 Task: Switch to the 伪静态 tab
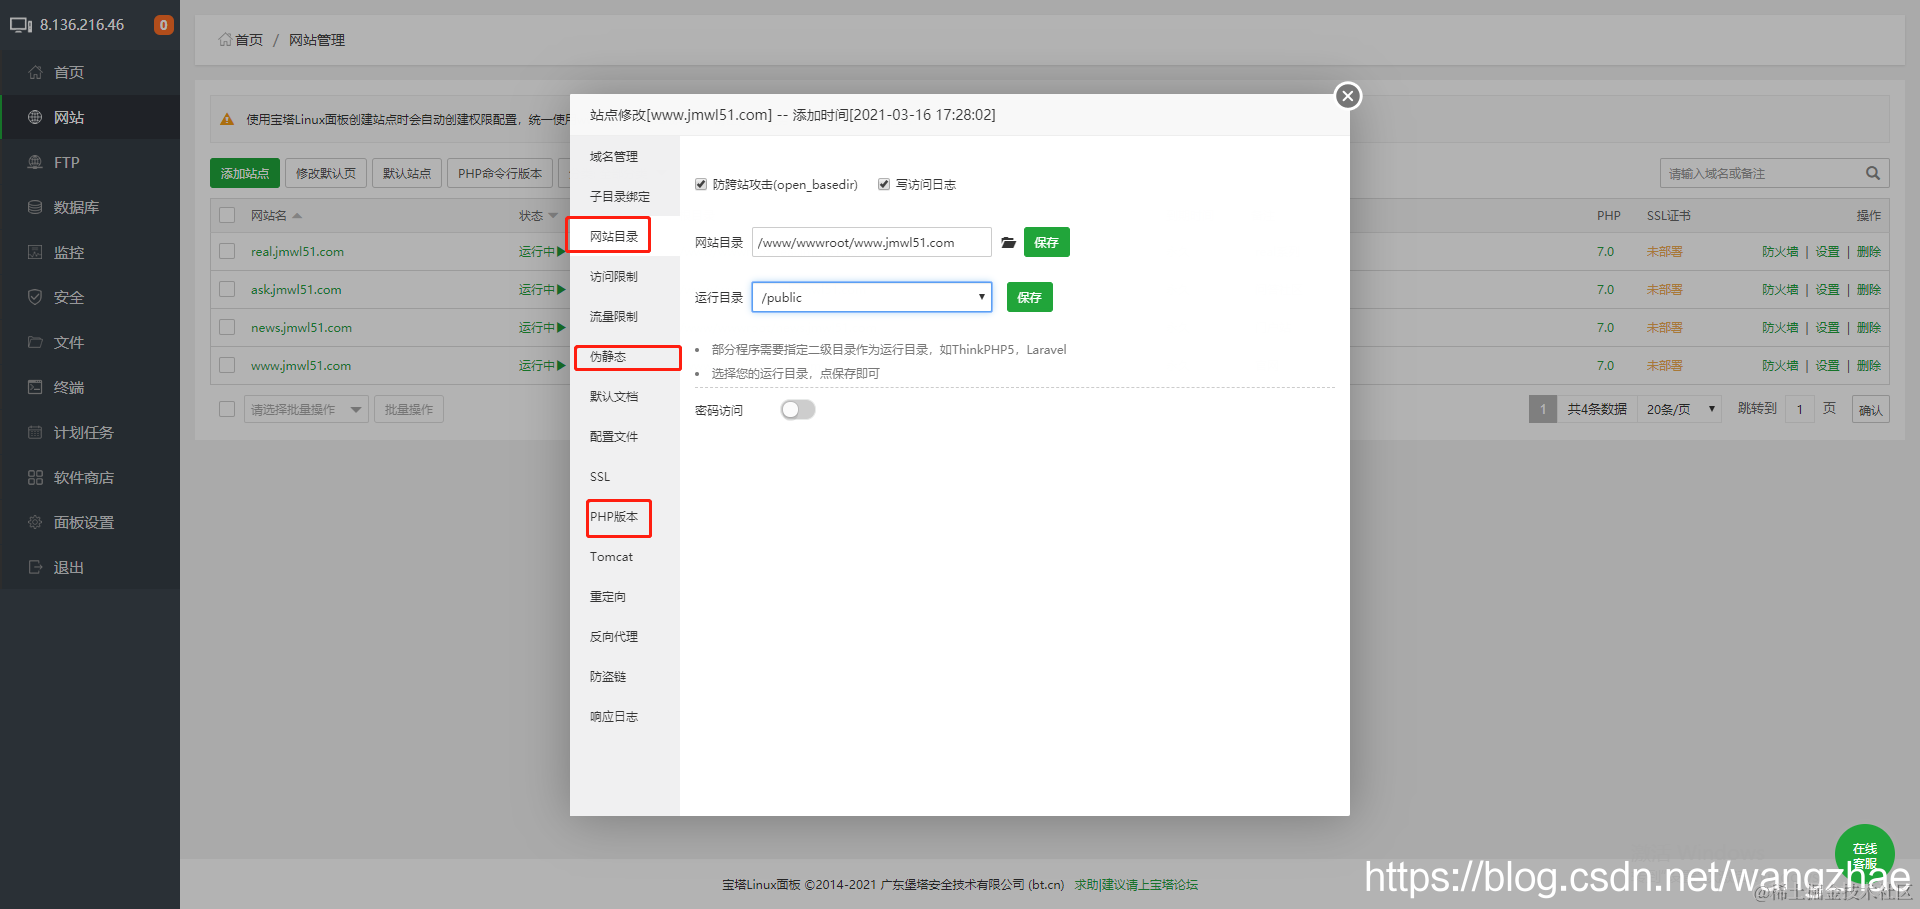pos(608,357)
